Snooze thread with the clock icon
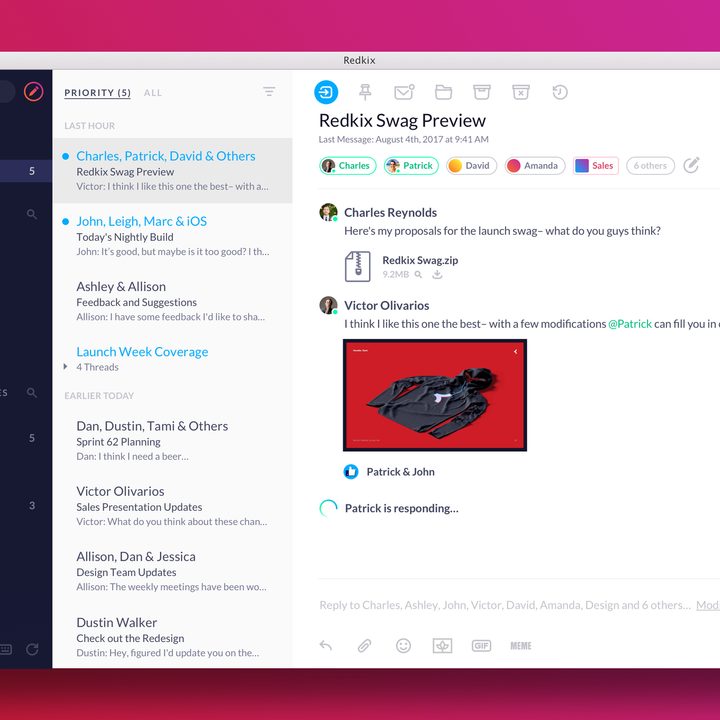The width and height of the screenshot is (720, 720). point(560,92)
